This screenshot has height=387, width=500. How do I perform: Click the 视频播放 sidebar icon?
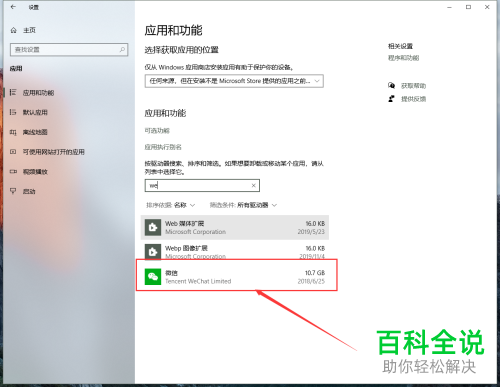13,171
